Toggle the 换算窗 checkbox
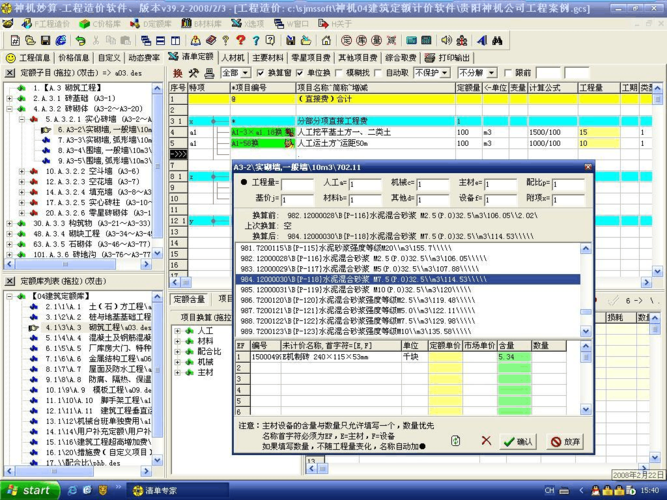 pos(262,73)
